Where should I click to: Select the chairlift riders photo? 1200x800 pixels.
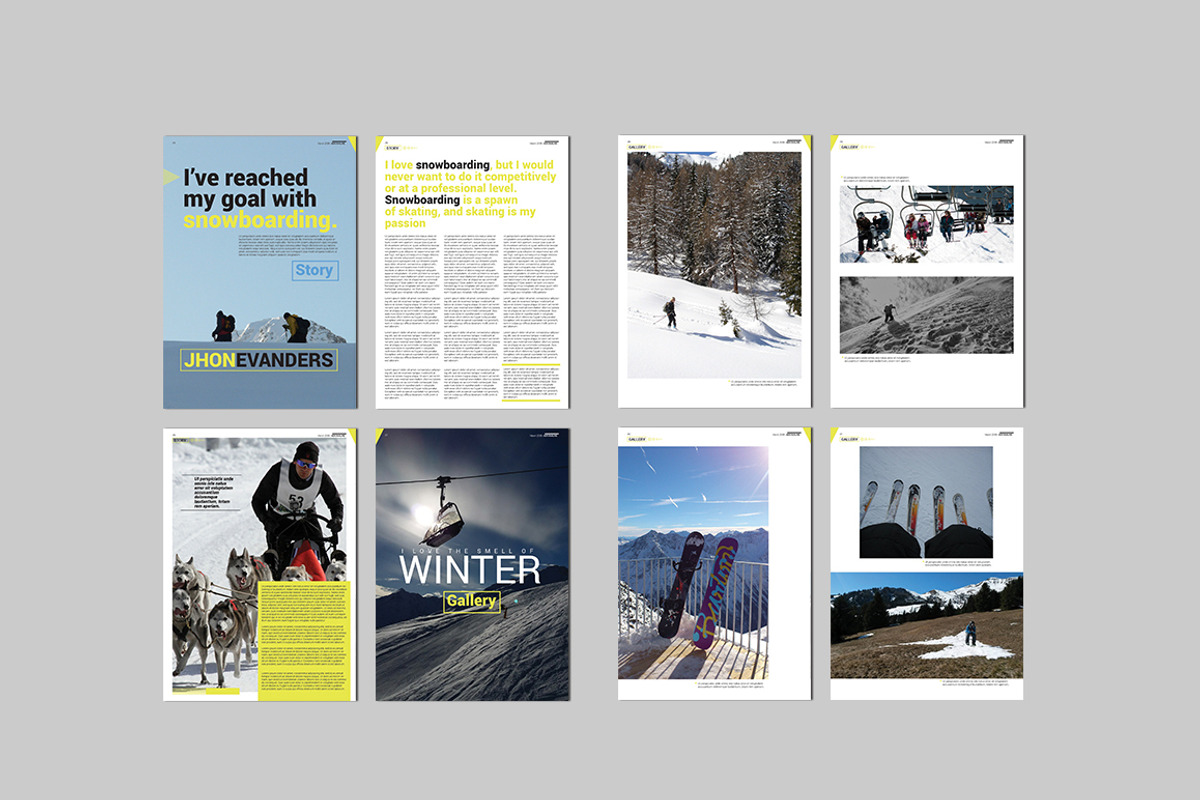coord(926,224)
